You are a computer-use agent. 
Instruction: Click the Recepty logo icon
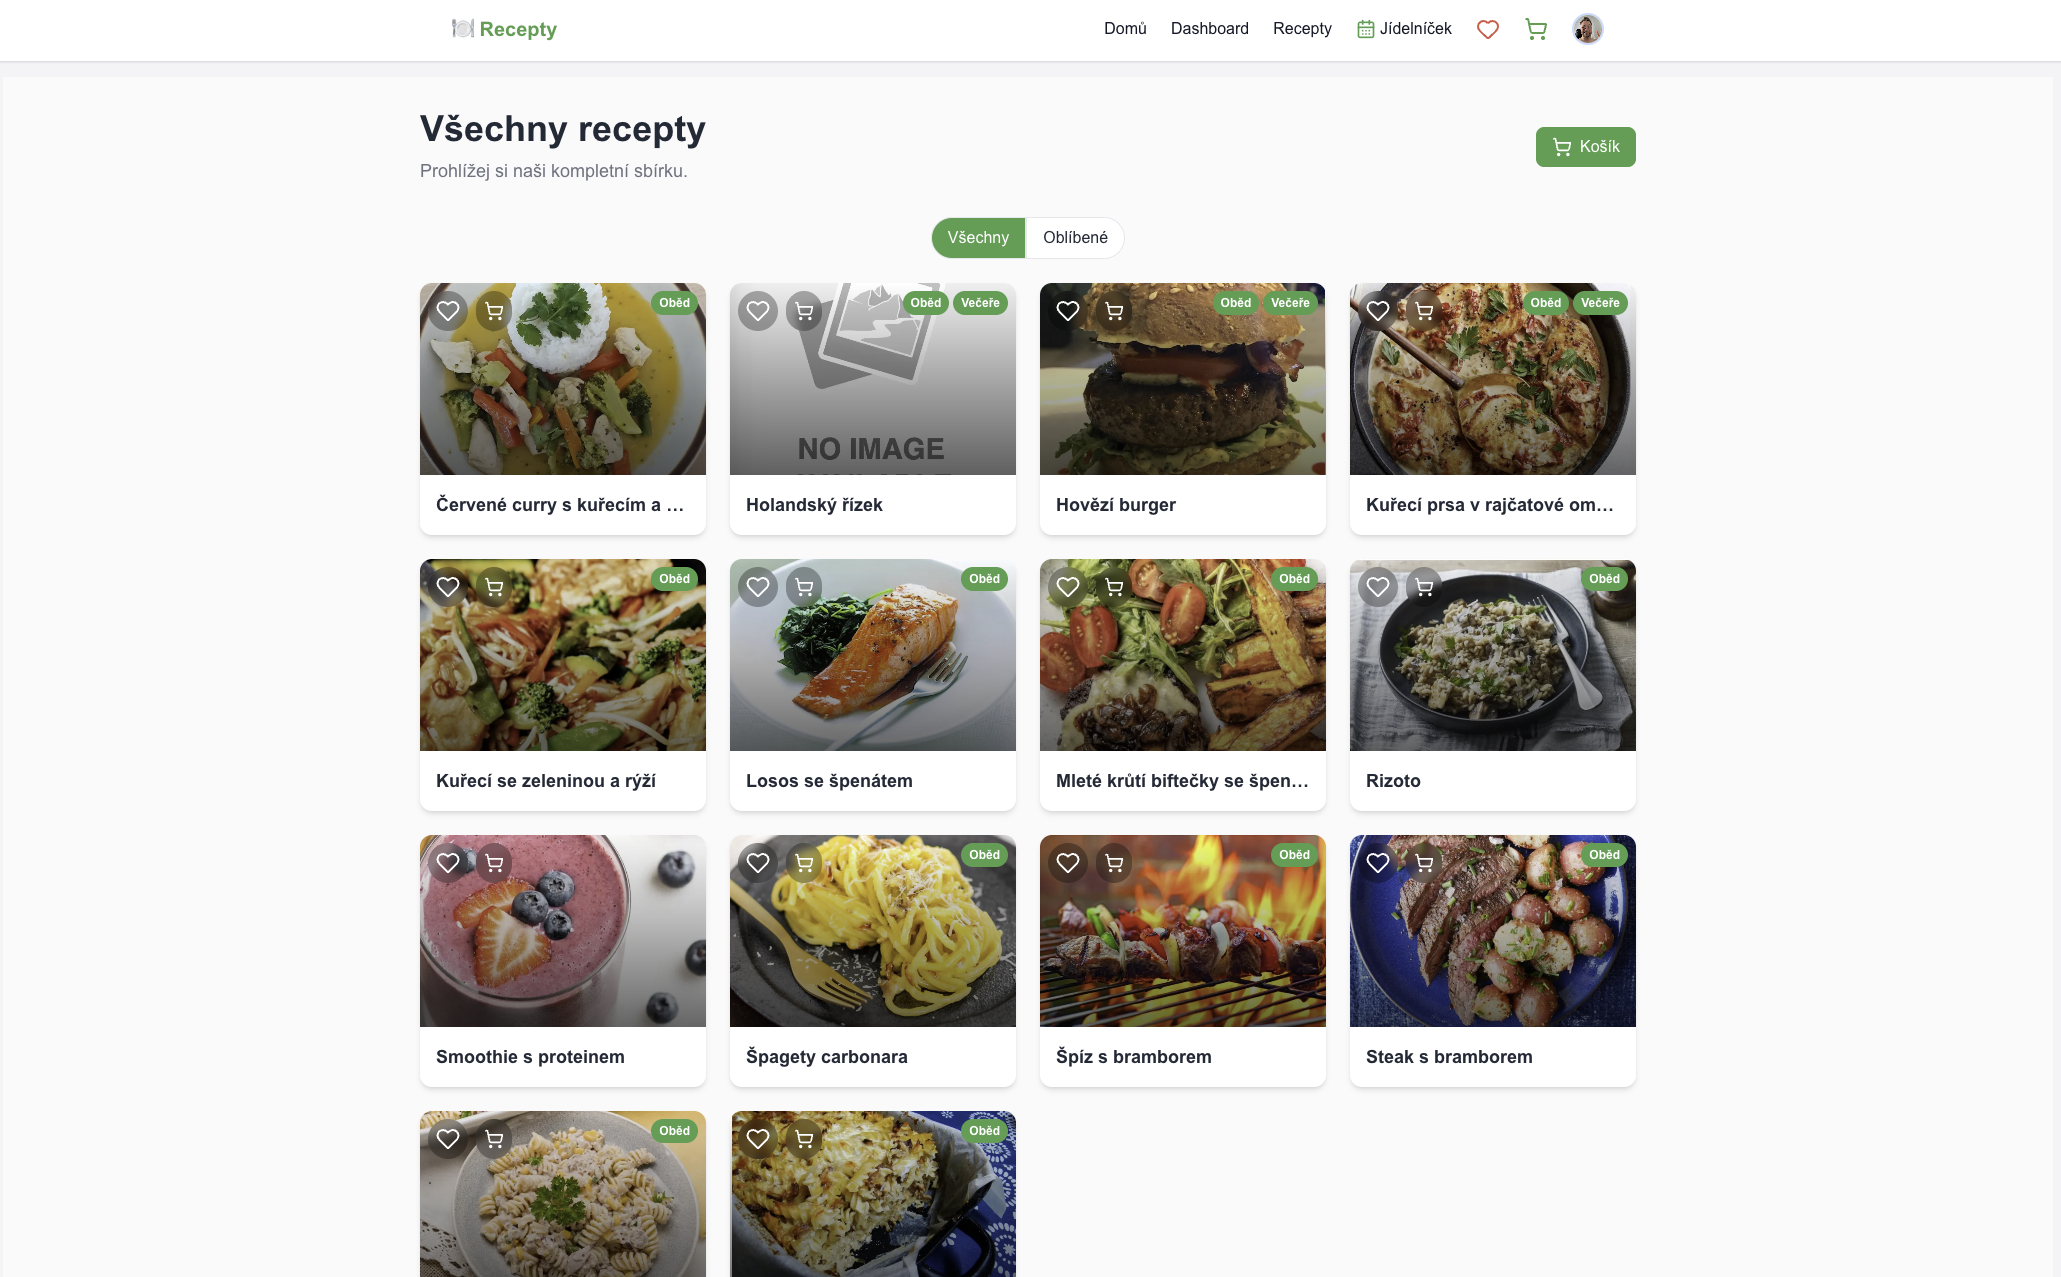462,28
